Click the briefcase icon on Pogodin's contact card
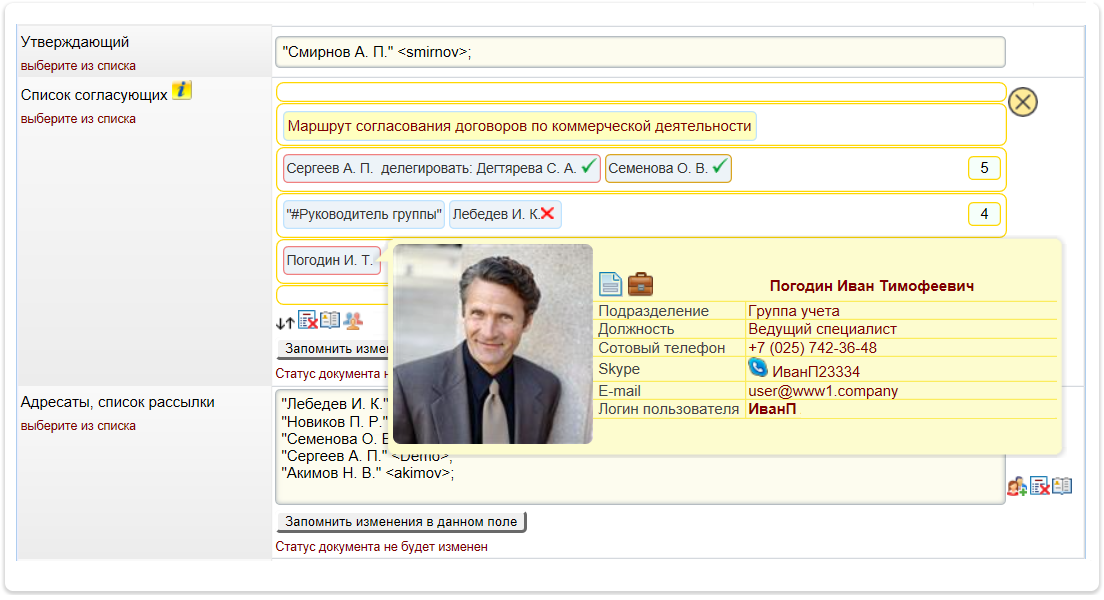The height and width of the screenshot is (600, 1104). click(x=641, y=283)
